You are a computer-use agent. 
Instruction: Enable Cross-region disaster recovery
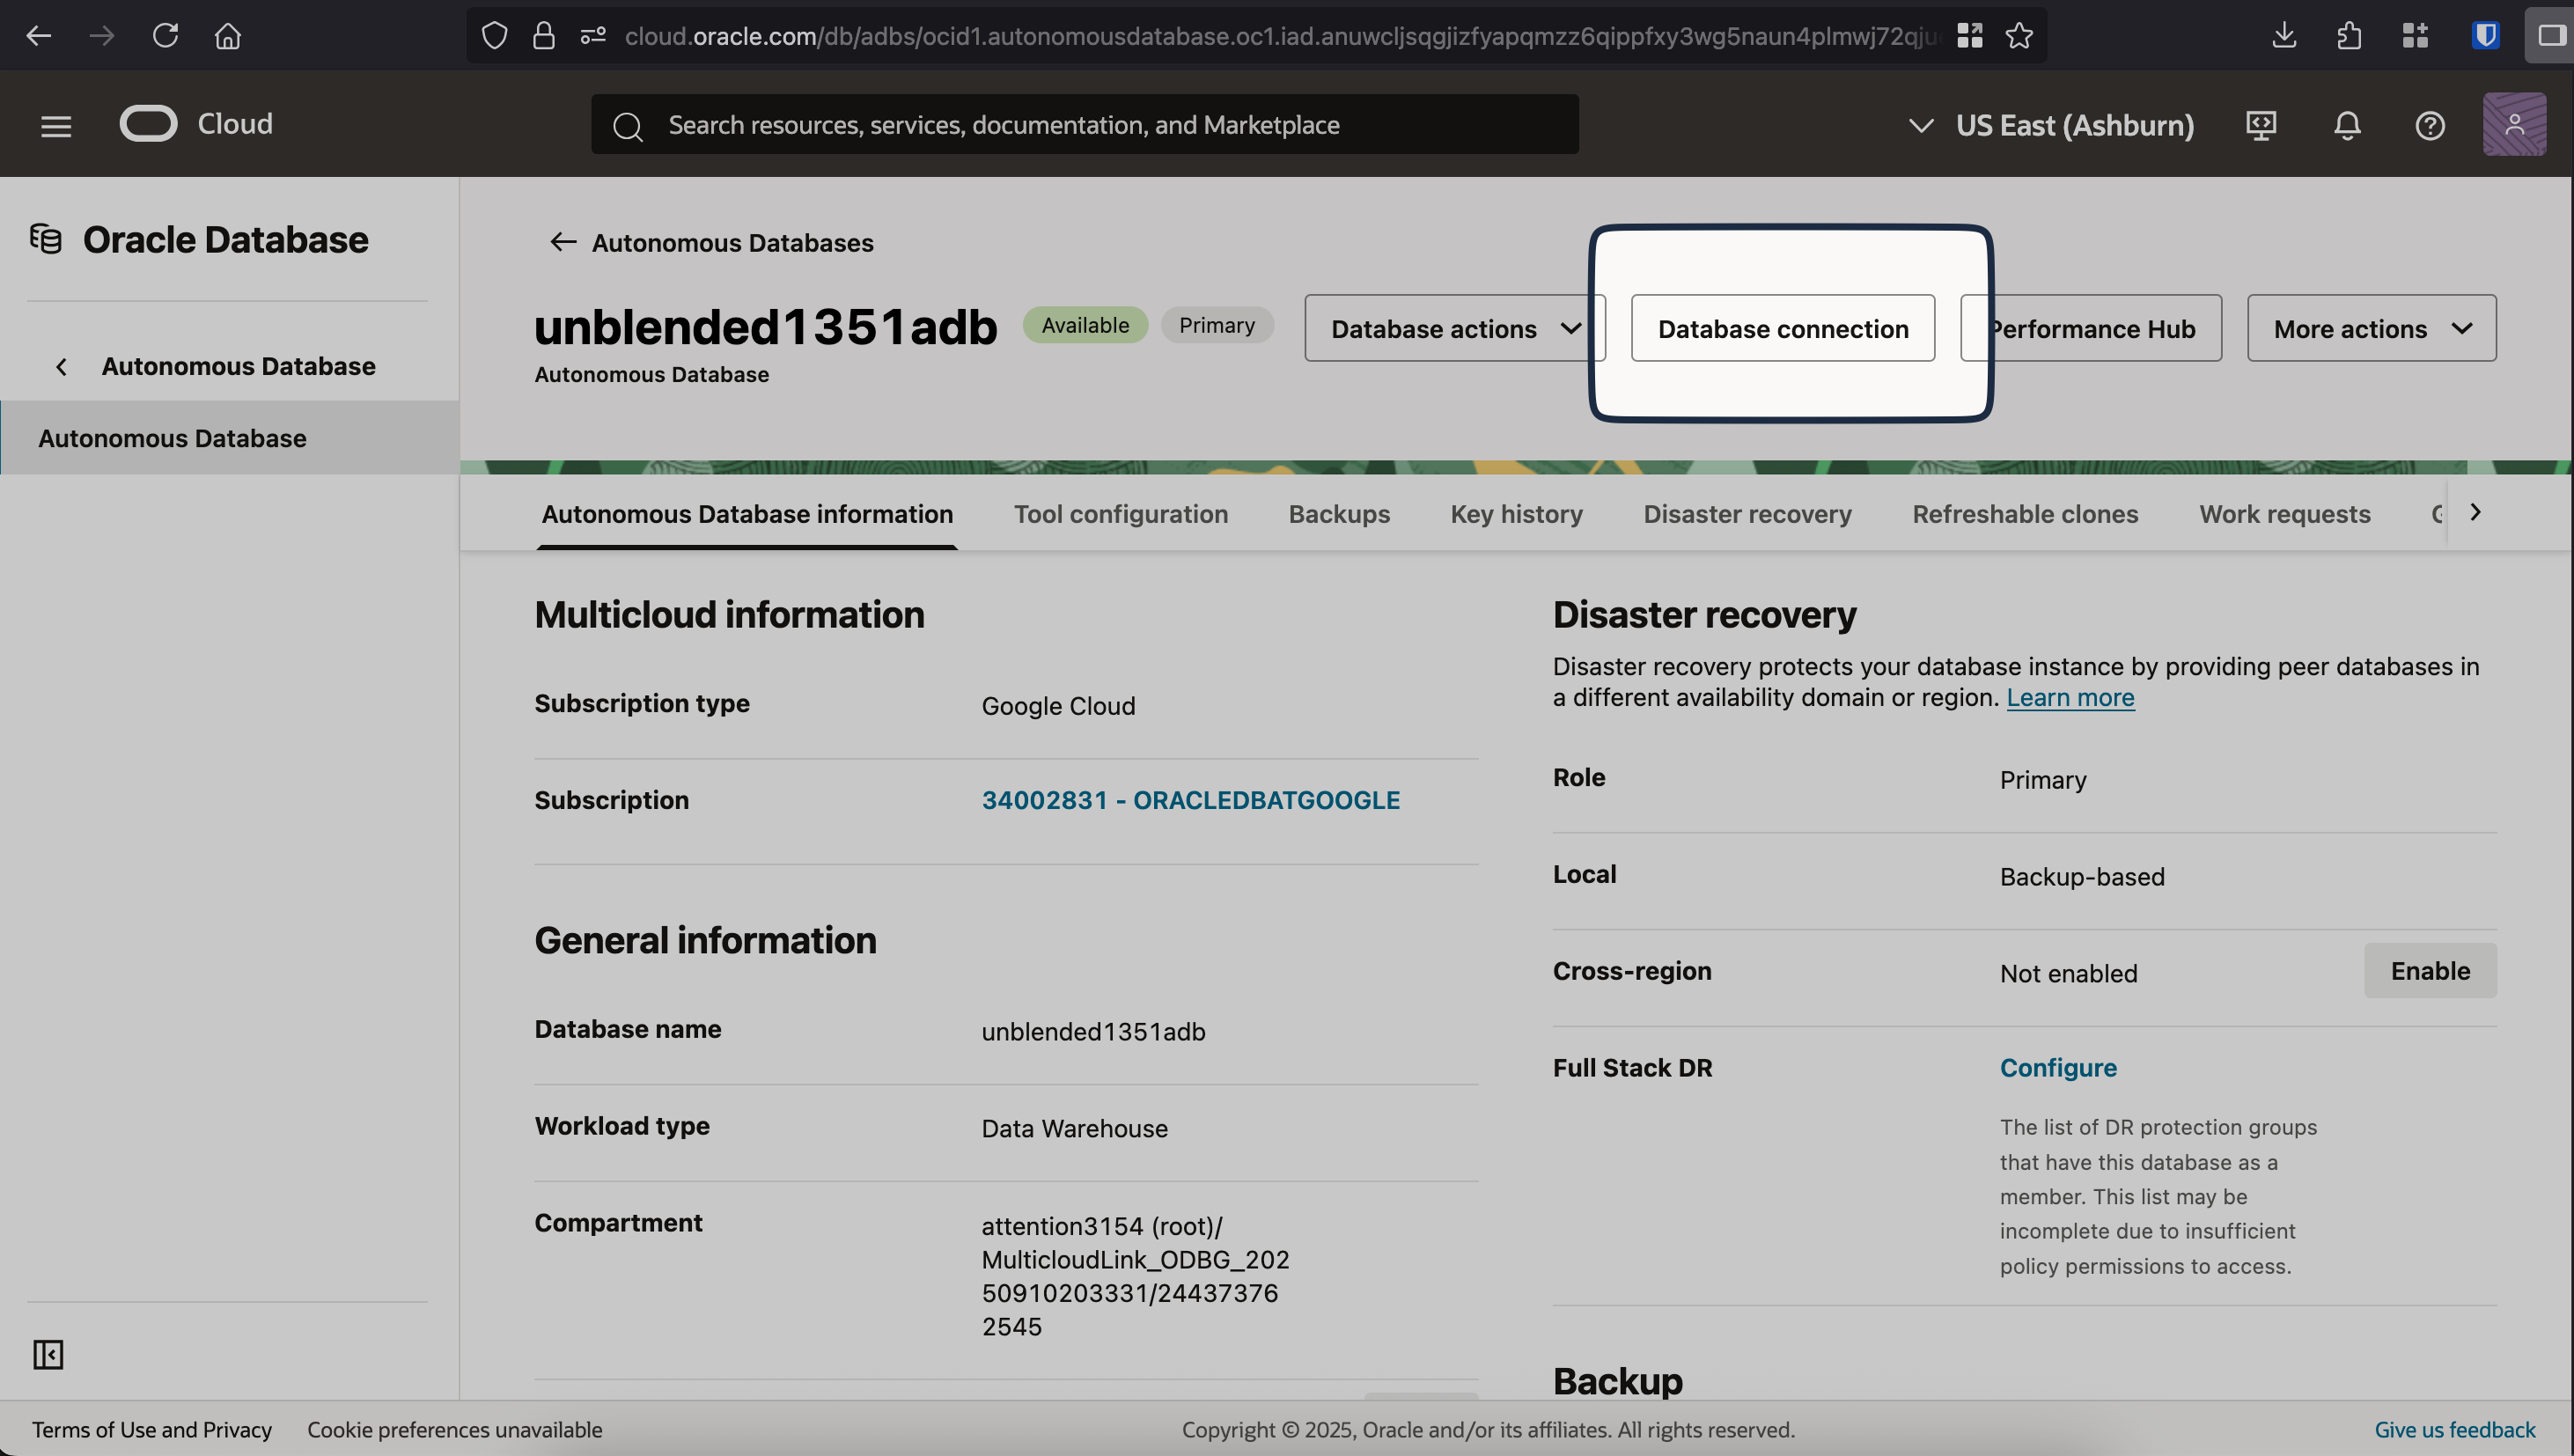click(2430, 970)
